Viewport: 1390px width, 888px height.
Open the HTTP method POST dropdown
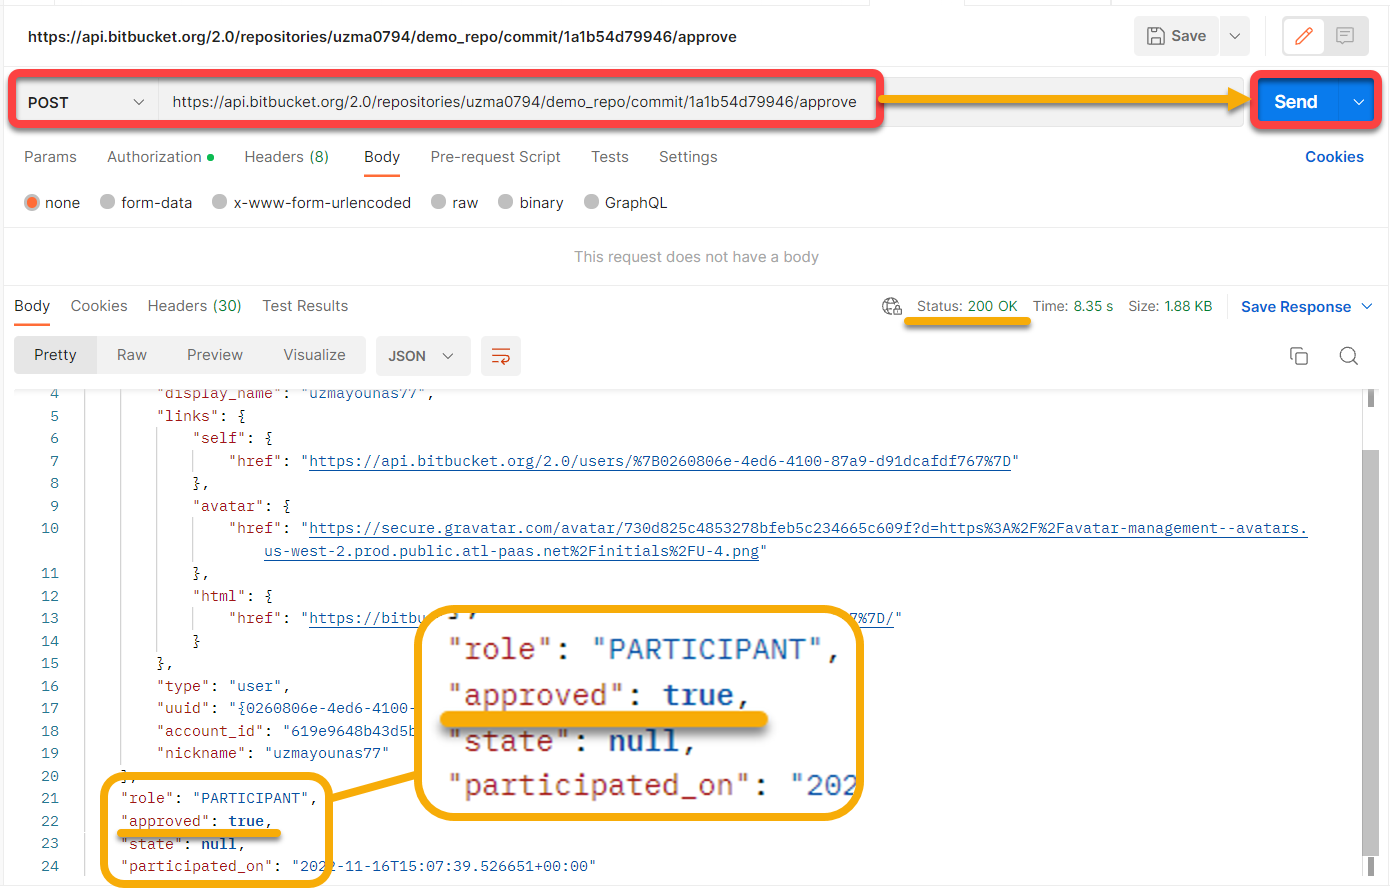(x=86, y=102)
